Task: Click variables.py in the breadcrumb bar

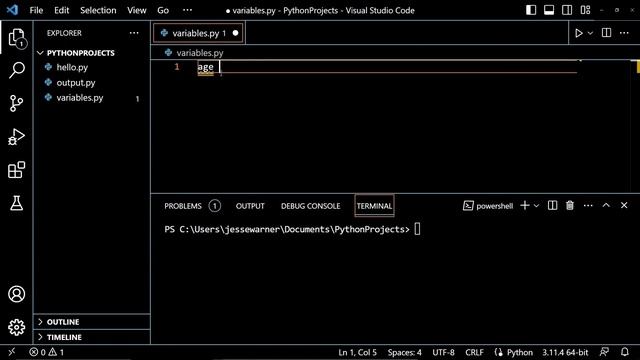Action: [200, 53]
